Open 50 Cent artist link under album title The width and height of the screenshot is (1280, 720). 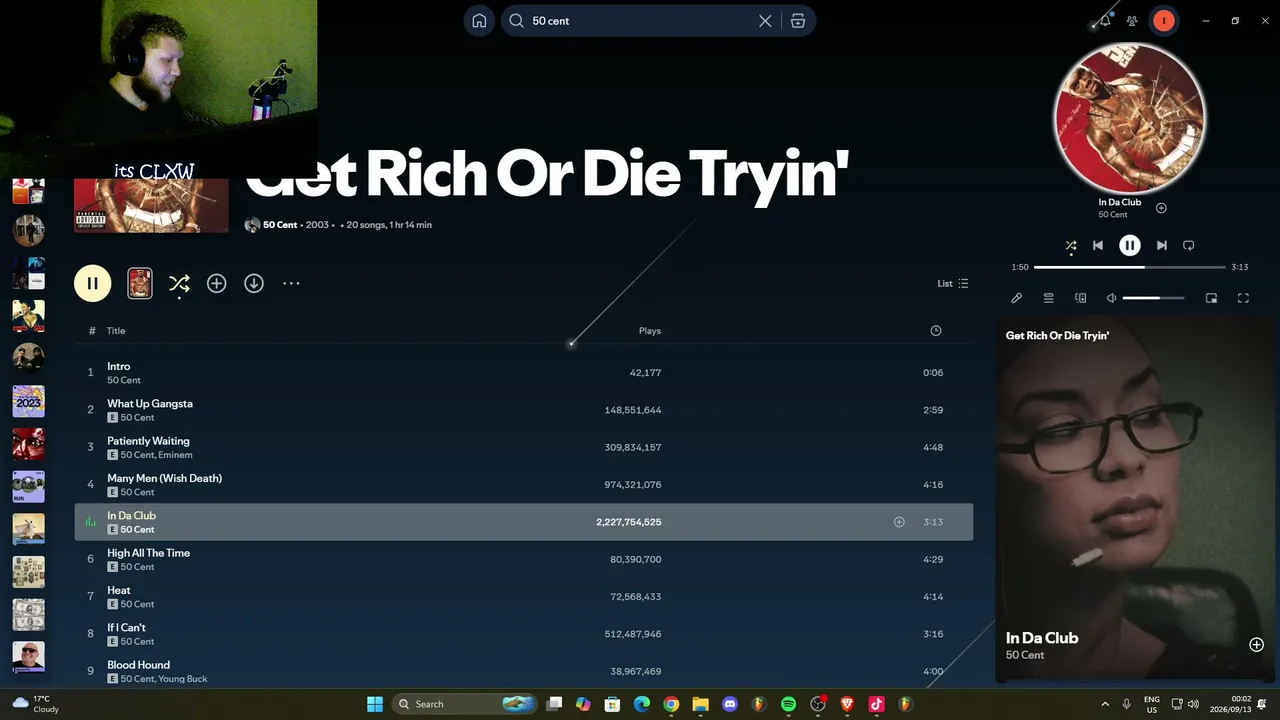tap(280, 225)
